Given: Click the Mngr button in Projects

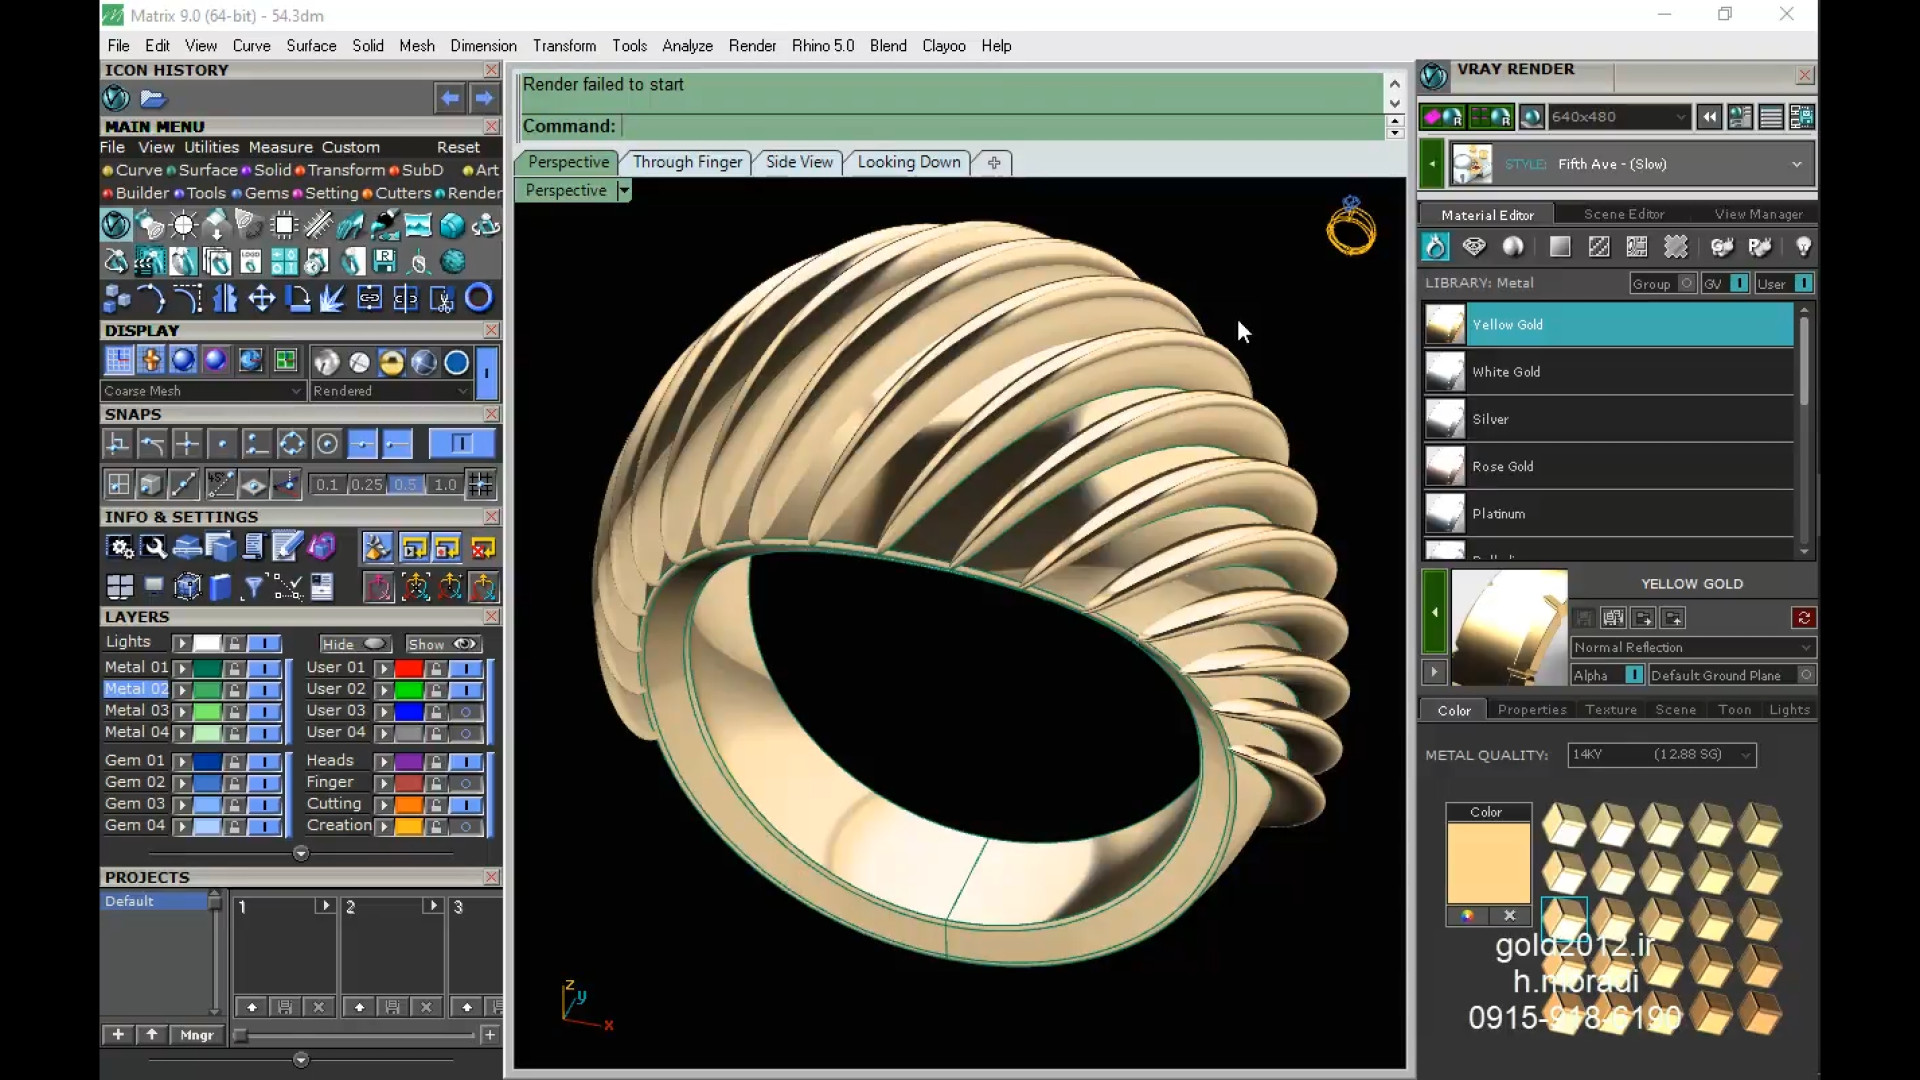Looking at the screenshot, I should pos(196,1035).
